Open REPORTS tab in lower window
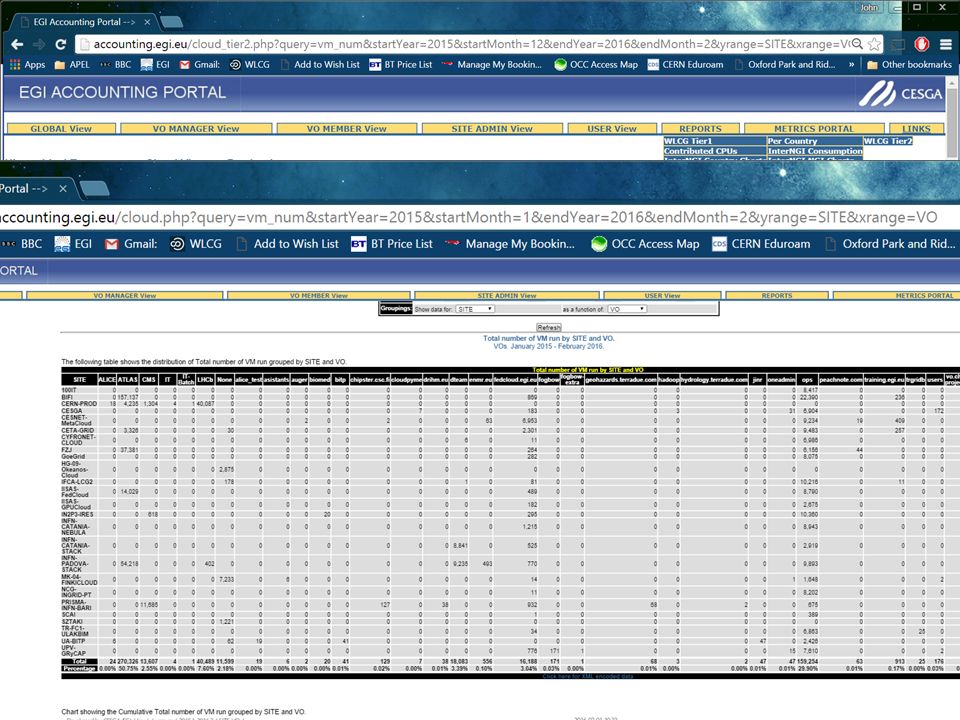The width and height of the screenshot is (960, 720). click(777, 296)
